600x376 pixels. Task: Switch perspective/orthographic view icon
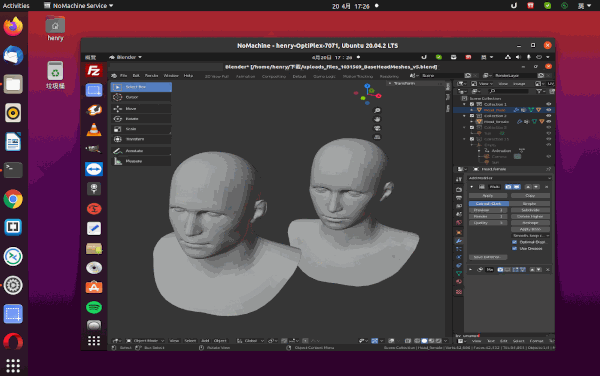[x=377, y=137]
